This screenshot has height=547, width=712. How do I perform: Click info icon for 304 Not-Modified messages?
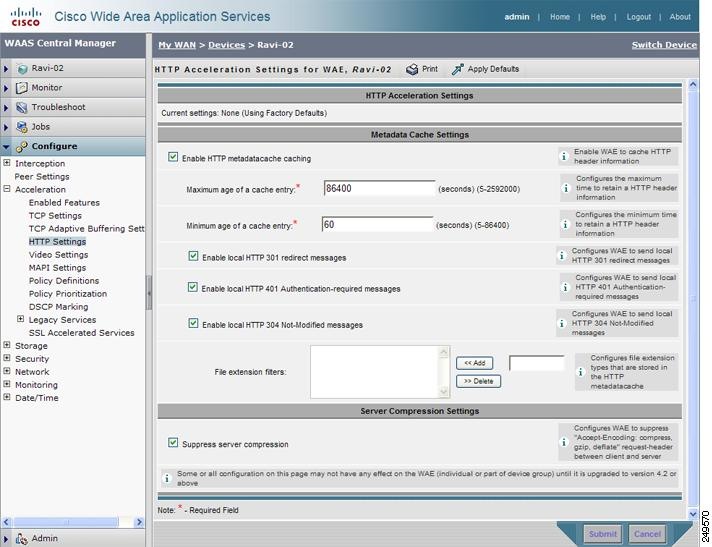click(x=562, y=323)
